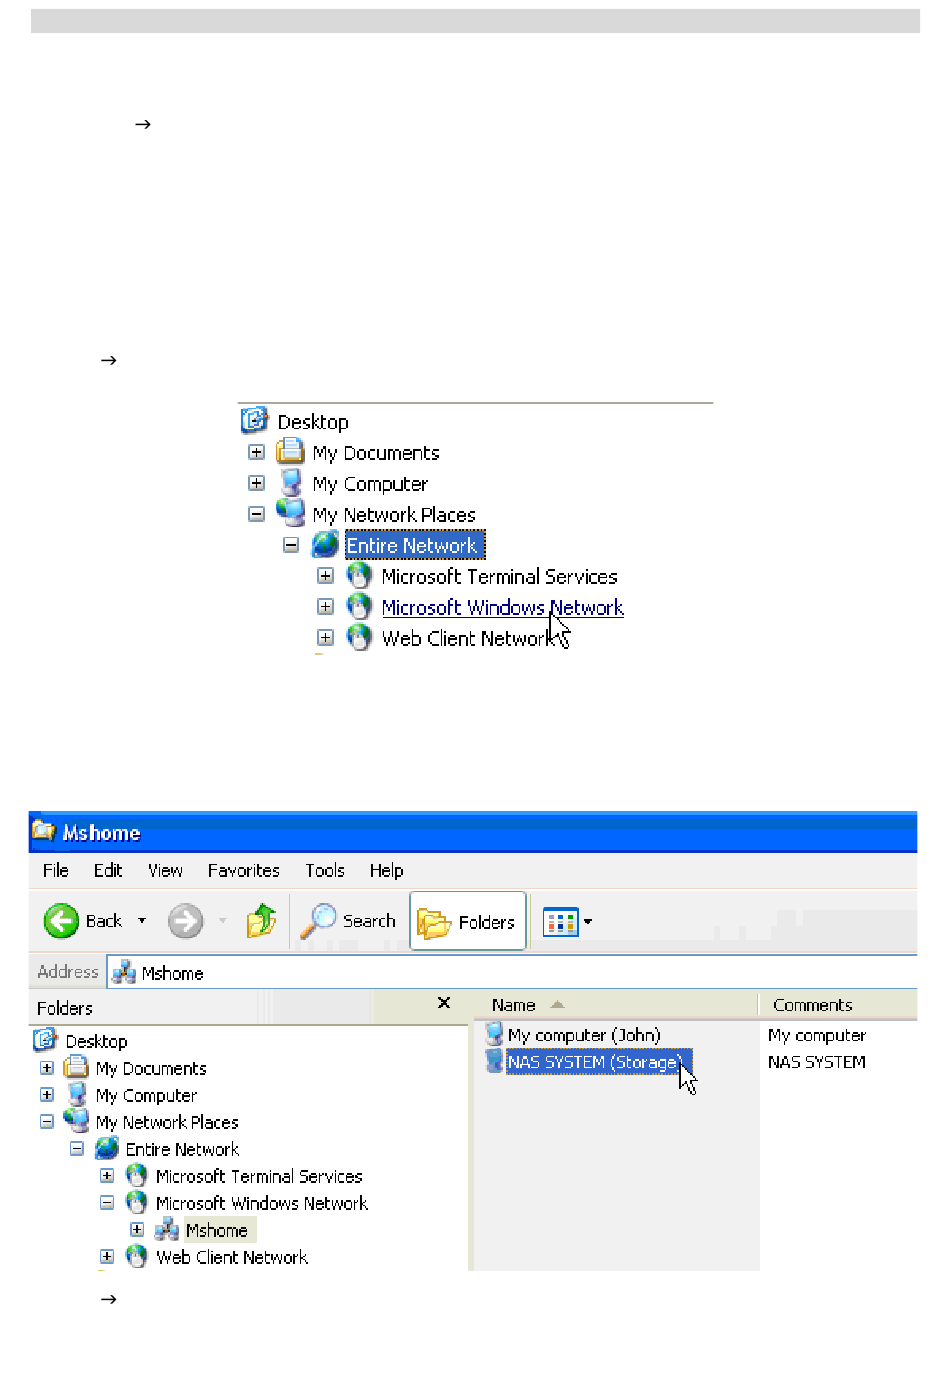The width and height of the screenshot is (950, 1378).
Task: Collapse My Network Places in upper tree
Action: click(x=257, y=514)
